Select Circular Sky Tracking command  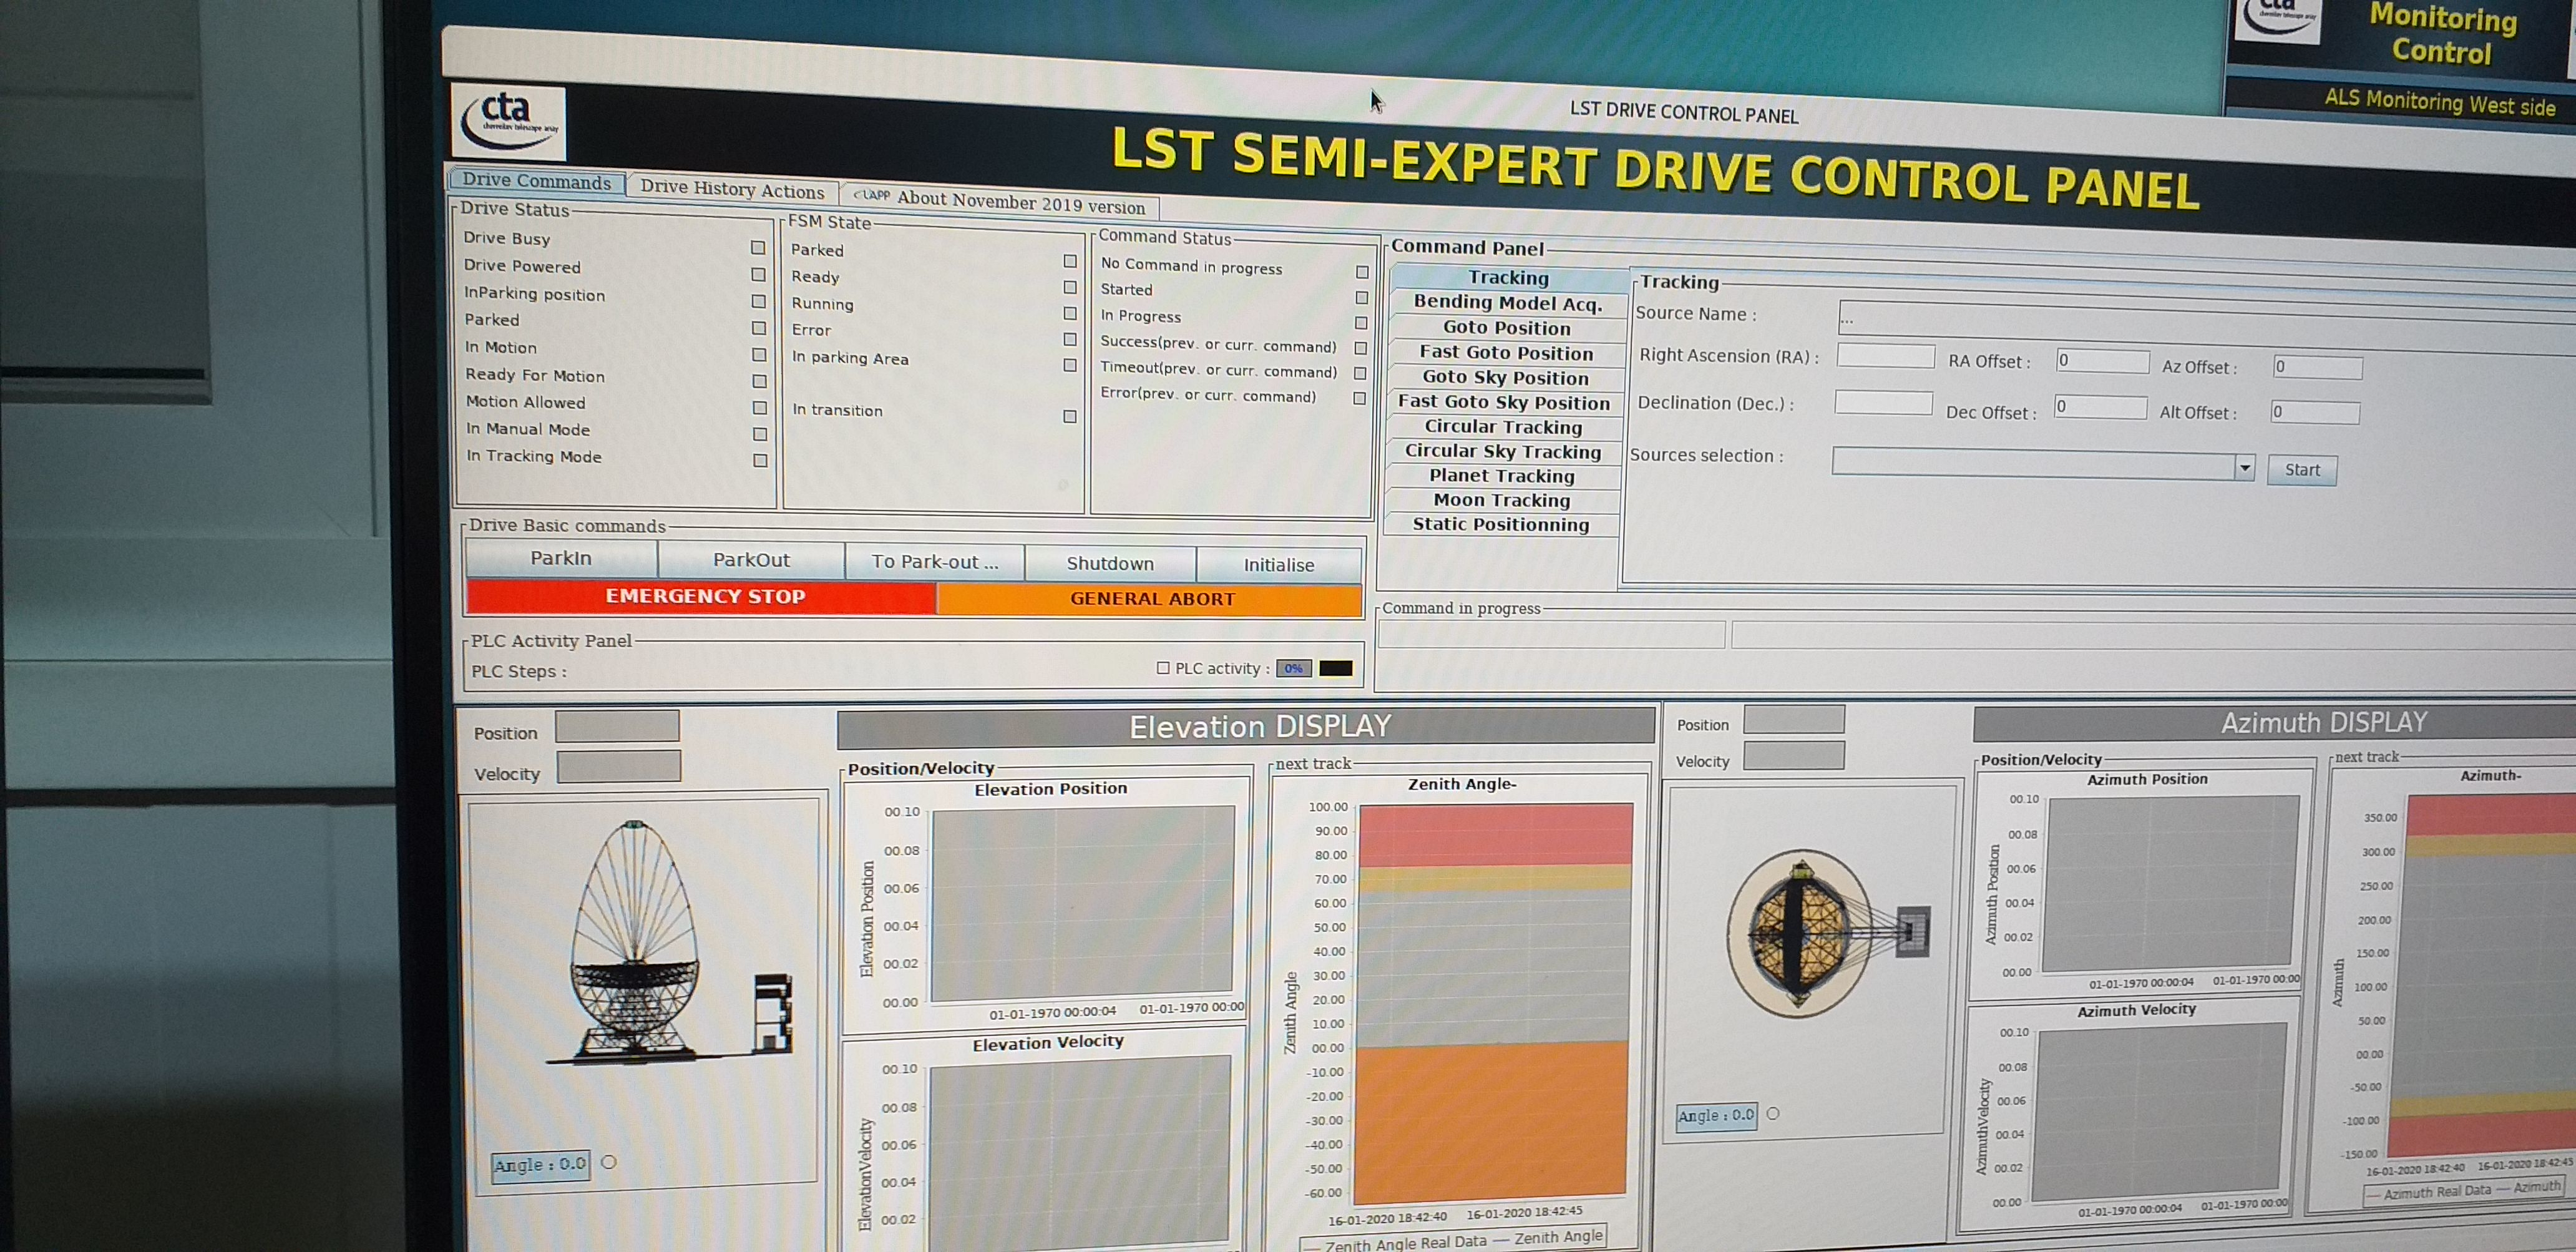point(1503,451)
